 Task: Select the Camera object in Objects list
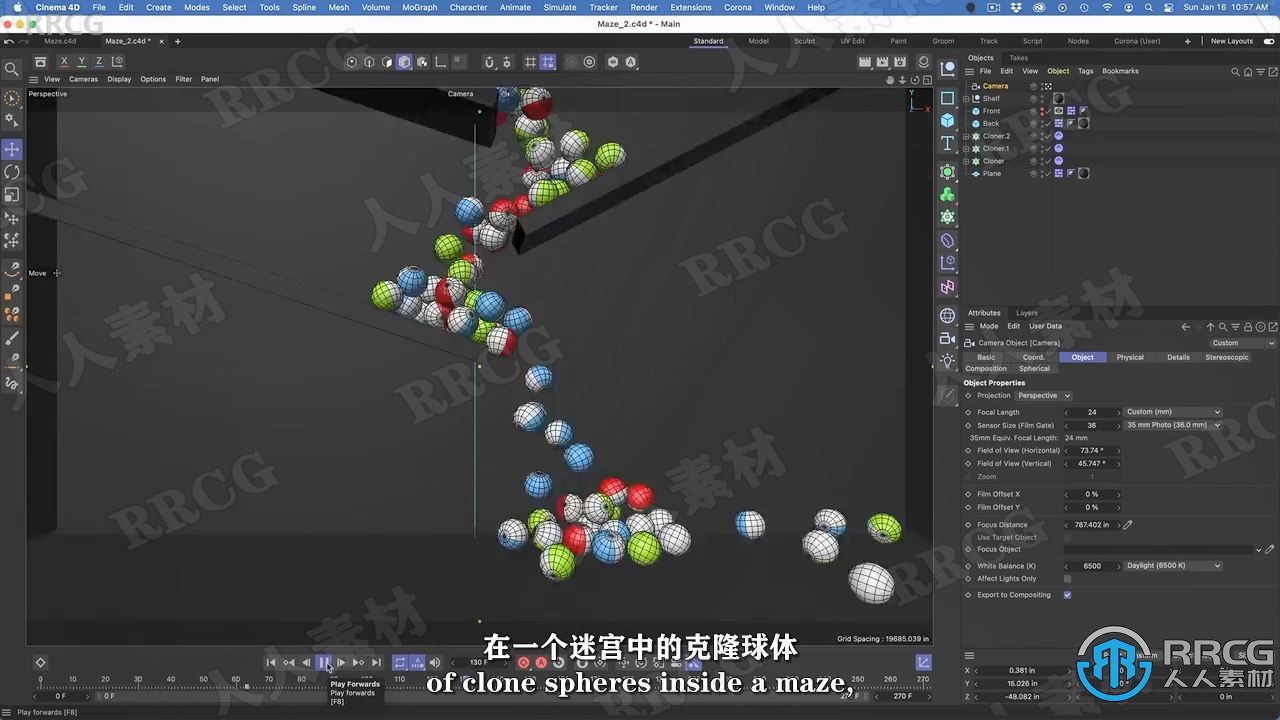click(x=995, y=86)
